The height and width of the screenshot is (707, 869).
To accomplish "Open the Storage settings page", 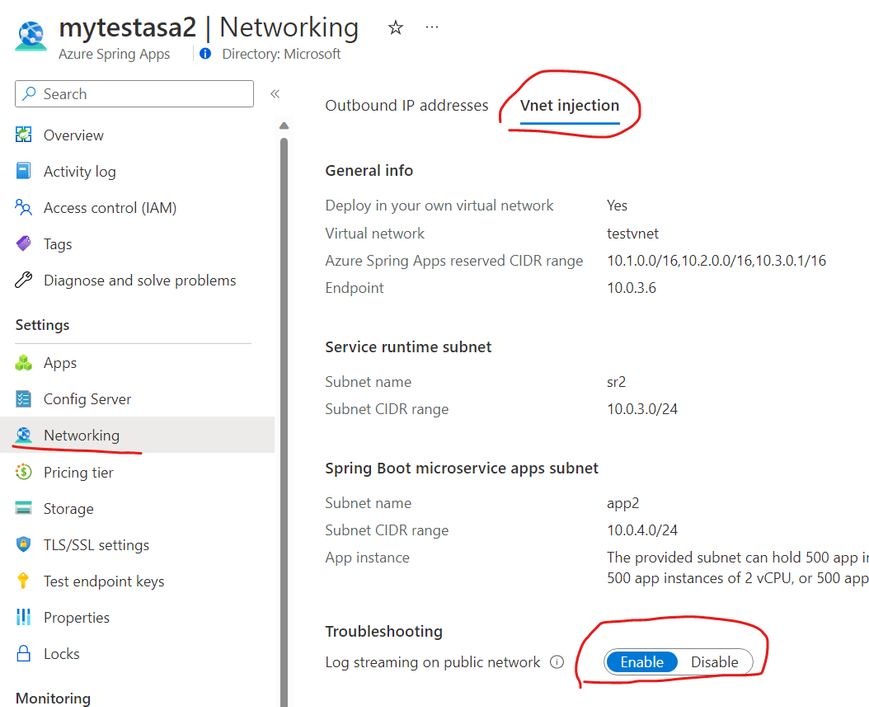I will (x=69, y=509).
